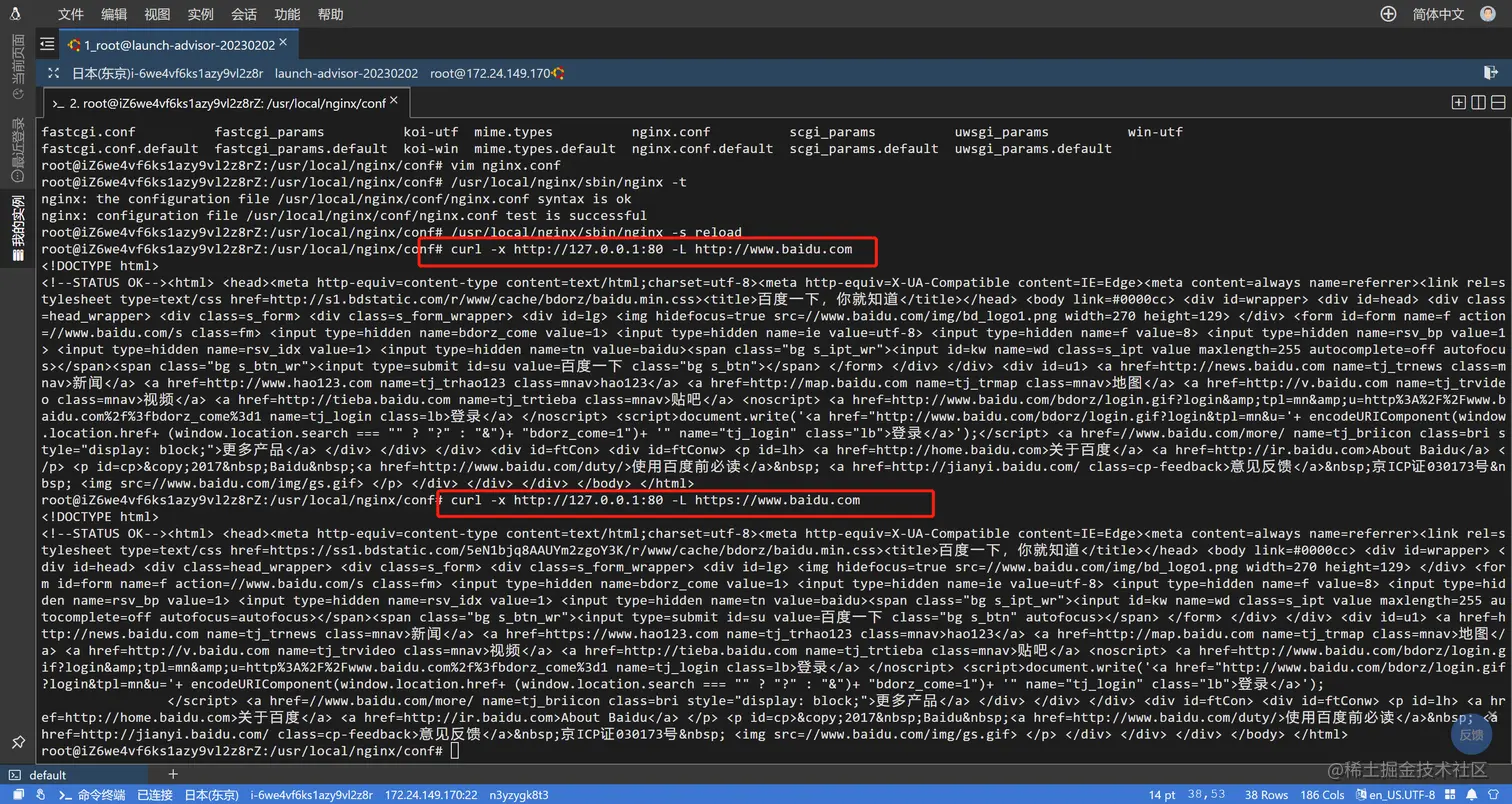
Task: Toggle the session list sidebar icon
Action: click(x=47, y=44)
